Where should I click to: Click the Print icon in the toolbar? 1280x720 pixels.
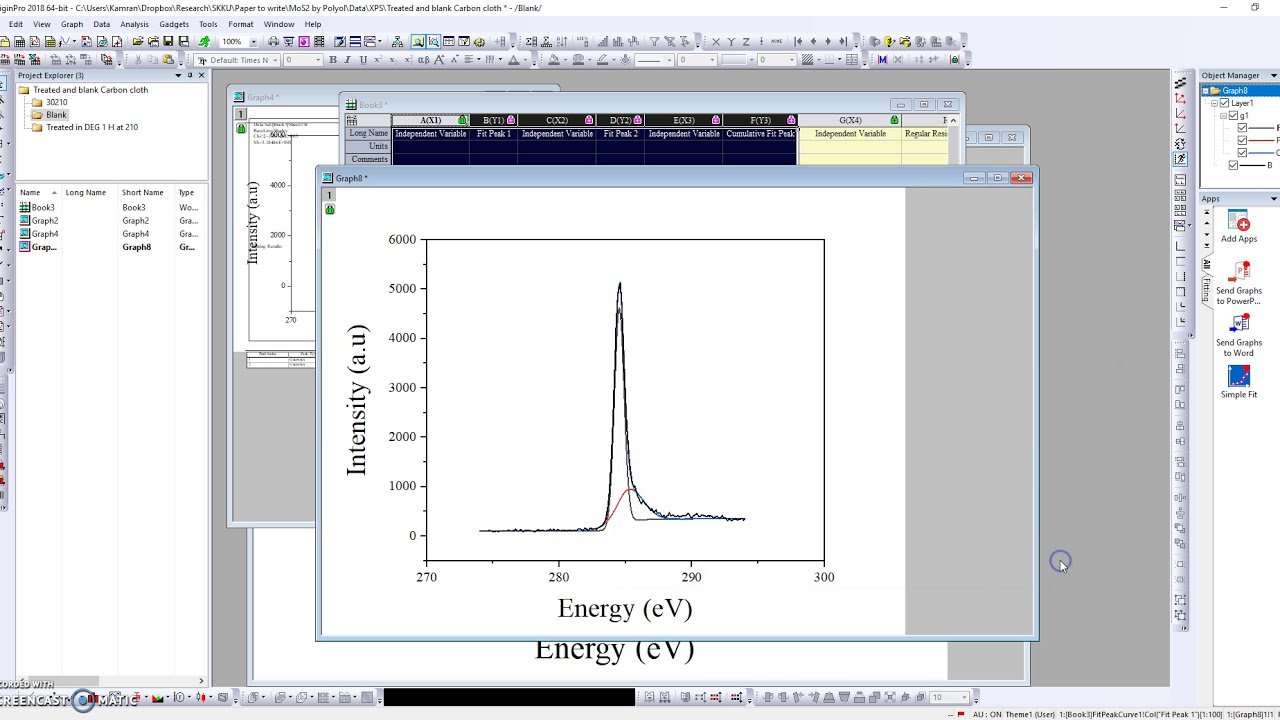(x=273, y=41)
